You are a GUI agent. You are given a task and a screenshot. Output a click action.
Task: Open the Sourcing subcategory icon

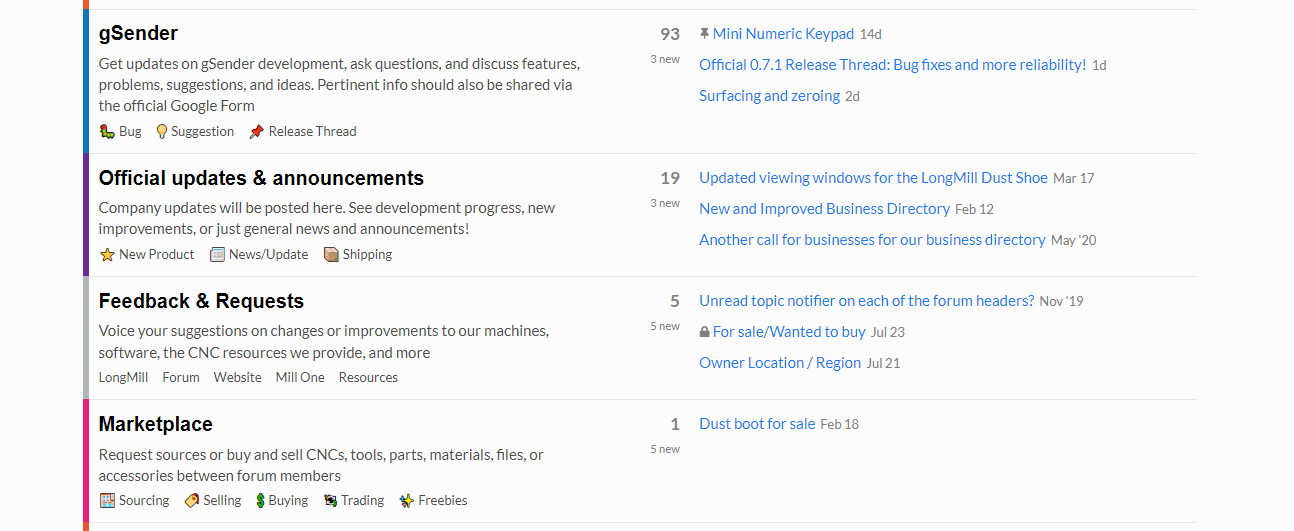(107, 500)
